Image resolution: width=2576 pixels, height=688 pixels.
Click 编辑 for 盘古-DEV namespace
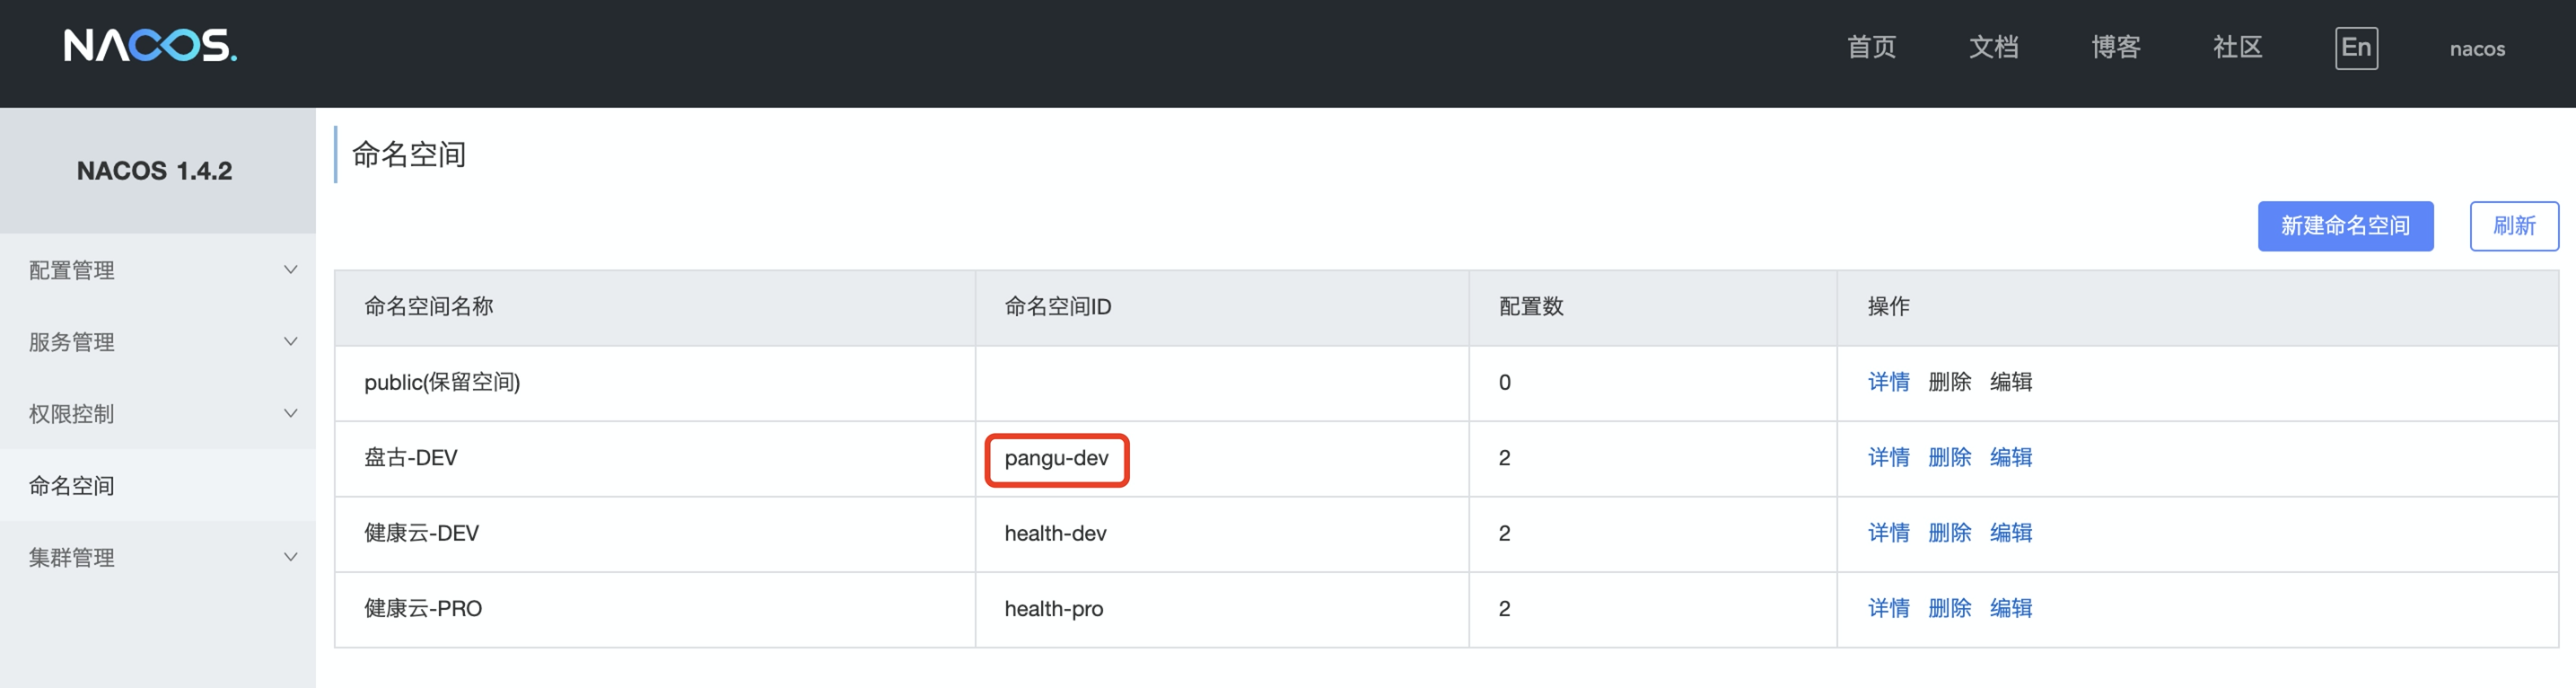[x=2010, y=458]
